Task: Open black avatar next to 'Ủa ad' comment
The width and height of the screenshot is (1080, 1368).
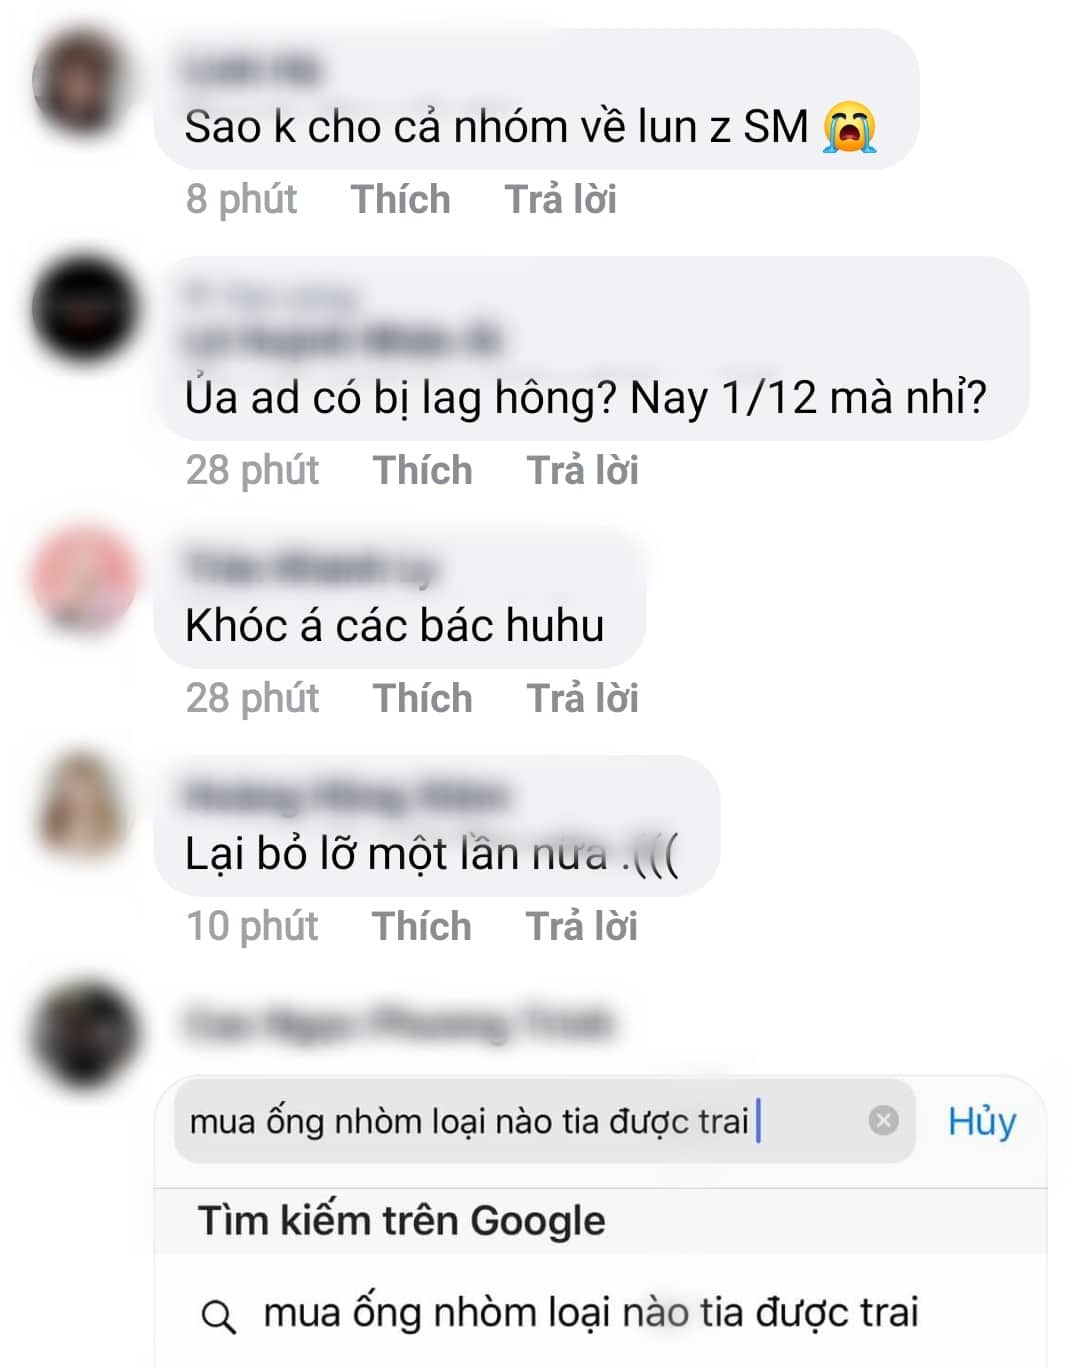Action: (x=84, y=308)
